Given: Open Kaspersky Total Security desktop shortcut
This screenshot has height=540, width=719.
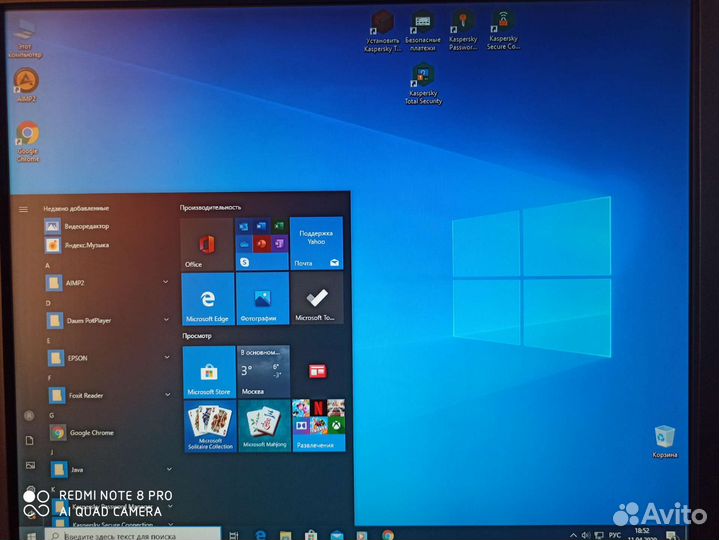Looking at the screenshot, I should pyautogui.click(x=423, y=84).
